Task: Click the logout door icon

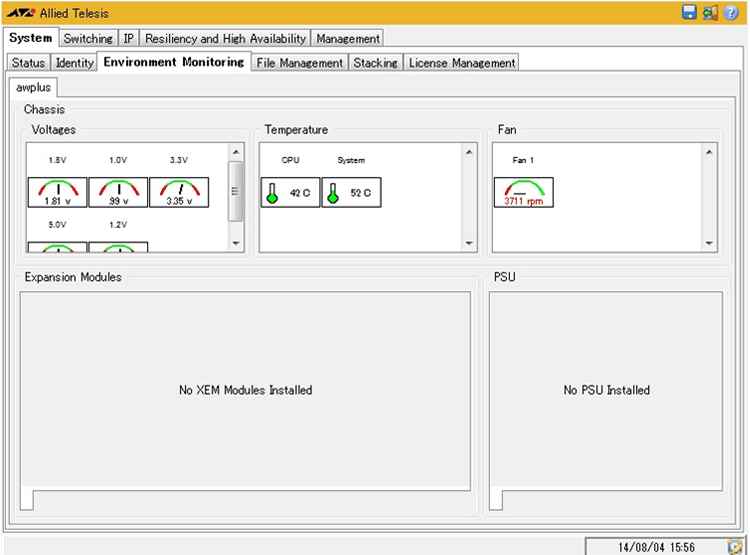Action: 710,13
